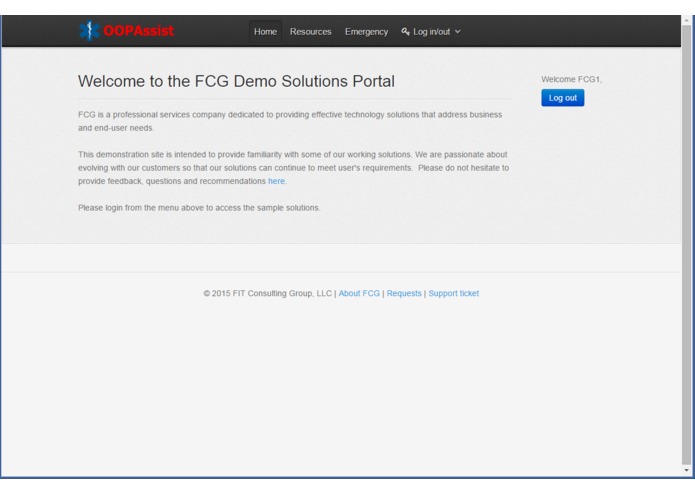This screenshot has width=695, height=494.
Task: Click the 'Welcome FCG1,' text
Action: point(571,79)
